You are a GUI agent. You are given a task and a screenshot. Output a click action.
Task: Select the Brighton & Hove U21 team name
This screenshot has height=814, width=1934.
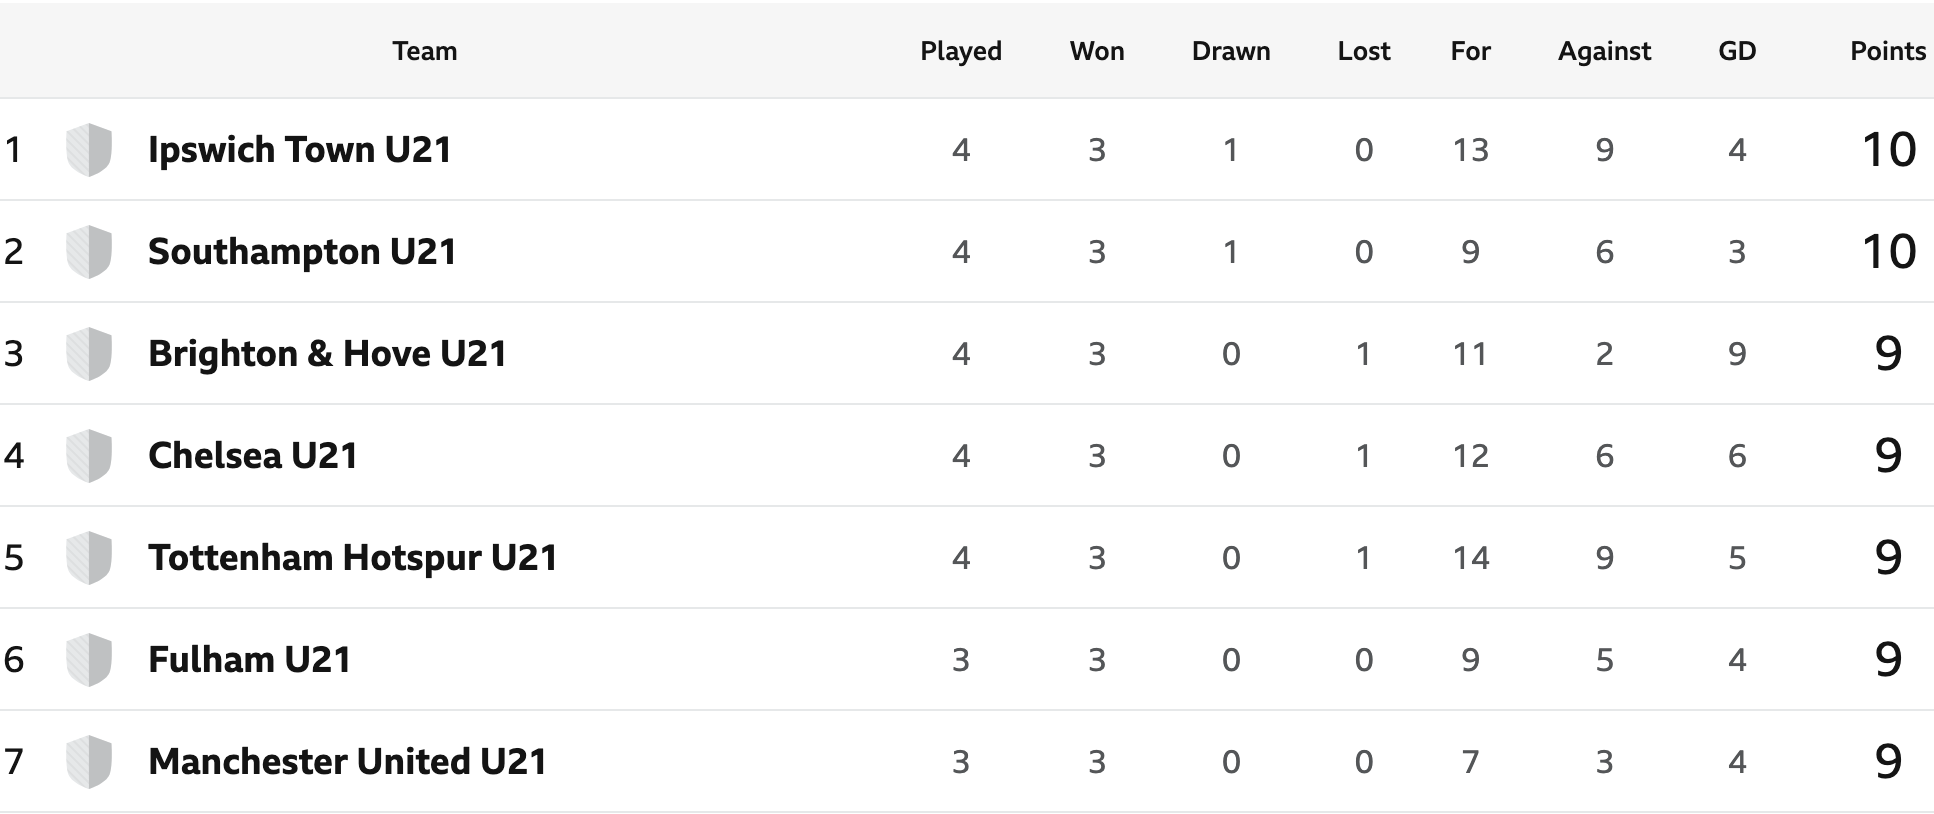pos(327,354)
